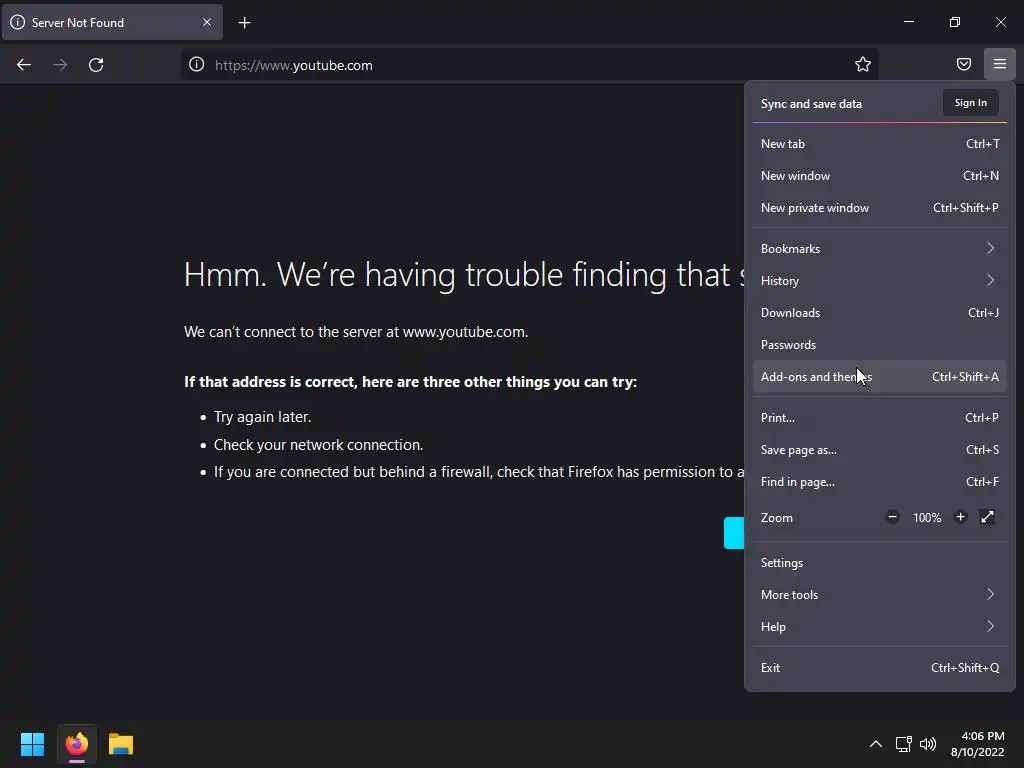The height and width of the screenshot is (768, 1024).
Task: Open Passwords from menu
Action: click(x=880, y=345)
